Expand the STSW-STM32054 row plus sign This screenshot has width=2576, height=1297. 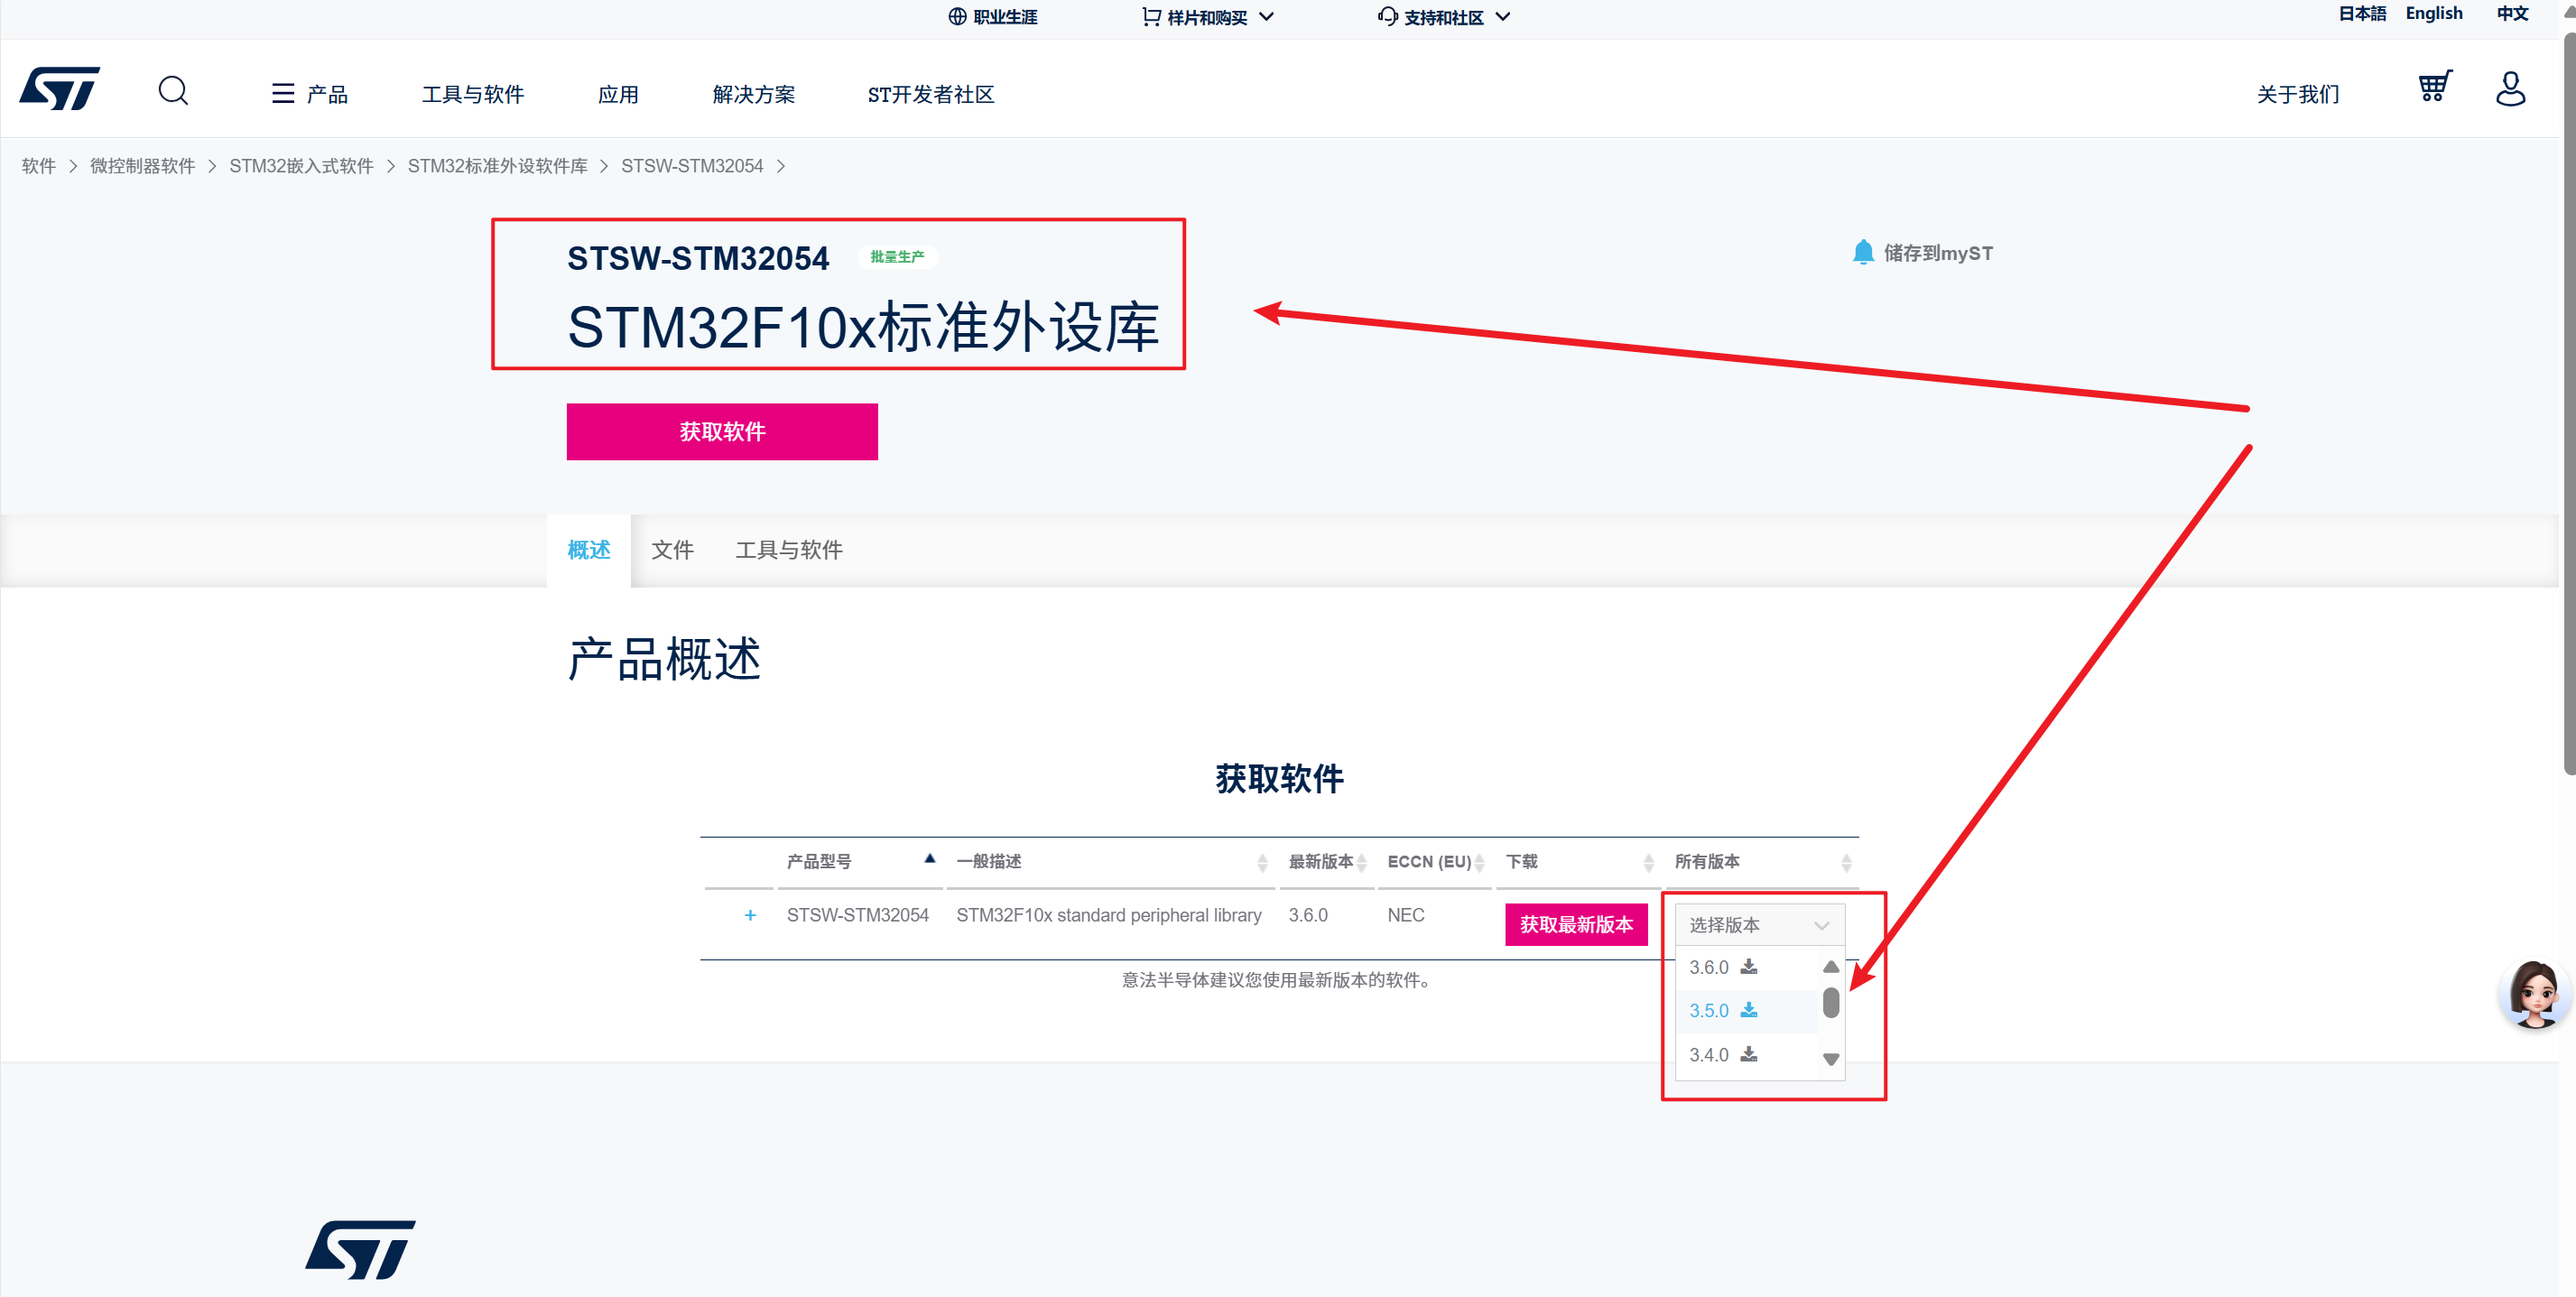point(750,915)
